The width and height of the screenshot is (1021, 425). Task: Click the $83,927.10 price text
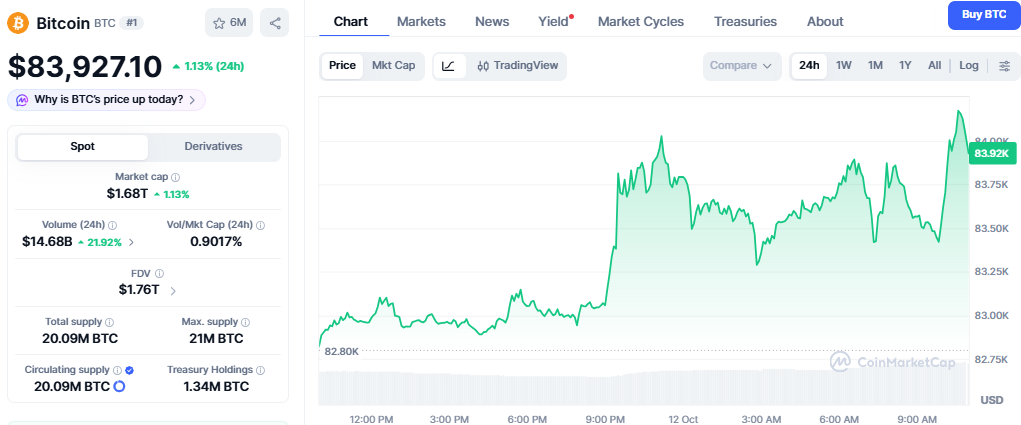tap(85, 67)
